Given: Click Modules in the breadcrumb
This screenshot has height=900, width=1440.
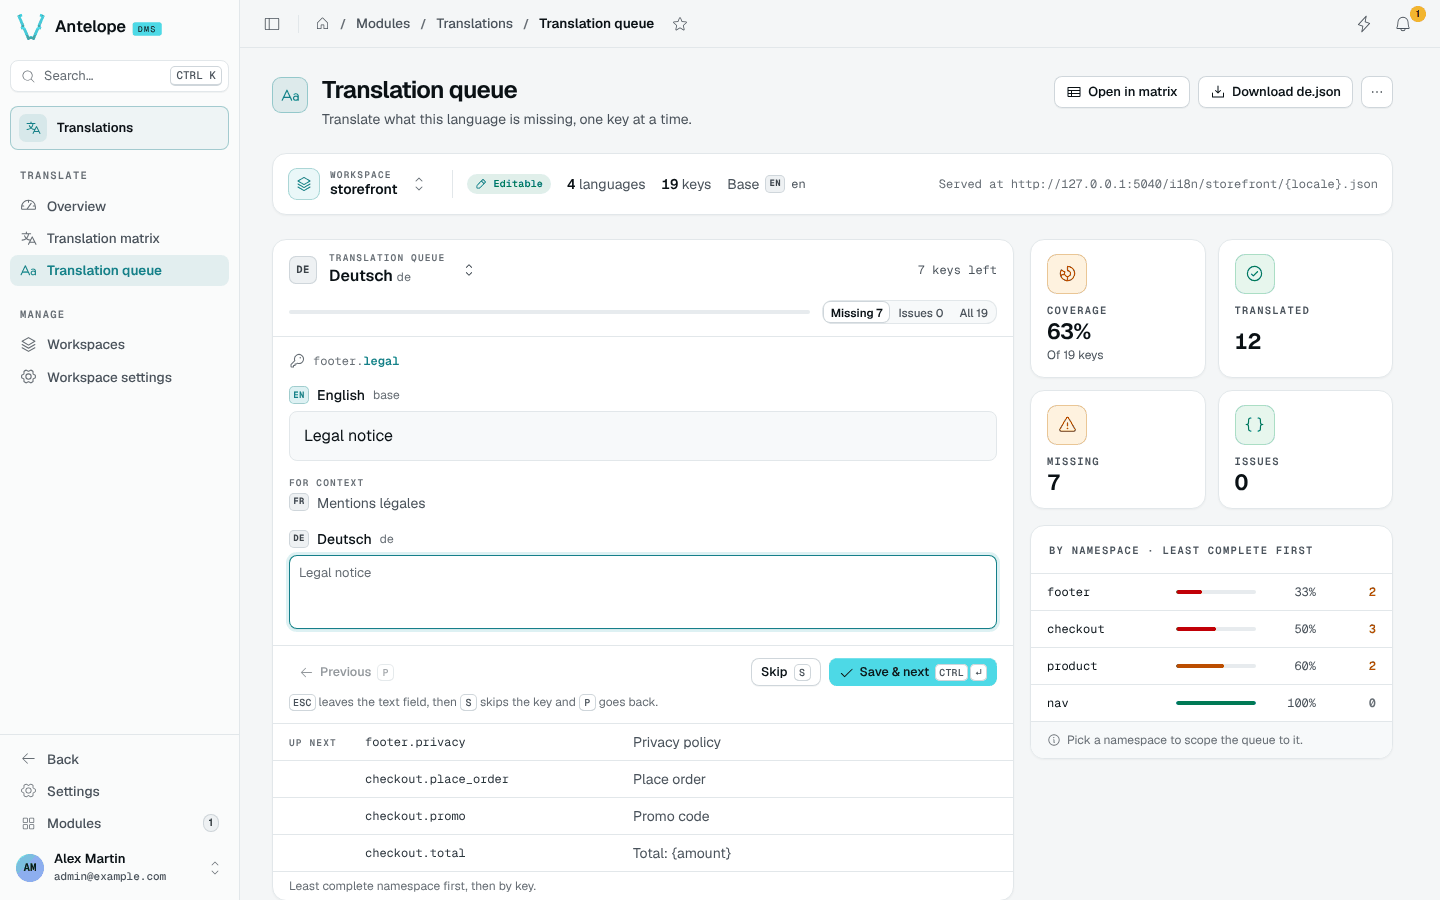Looking at the screenshot, I should coord(383,24).
